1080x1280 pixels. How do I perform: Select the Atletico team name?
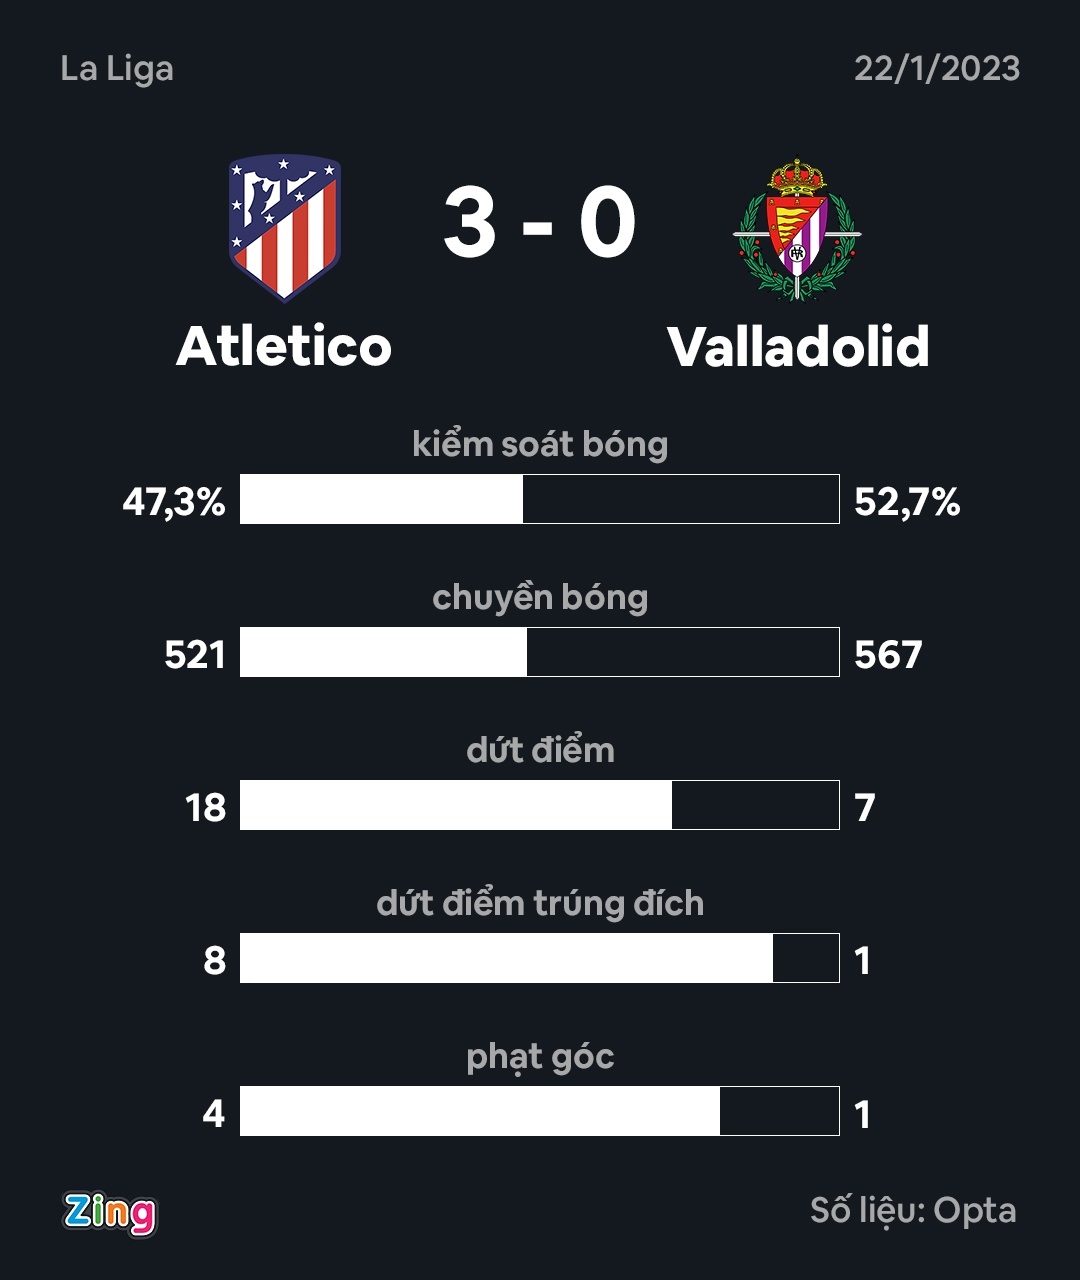click(x=284, y=346)
